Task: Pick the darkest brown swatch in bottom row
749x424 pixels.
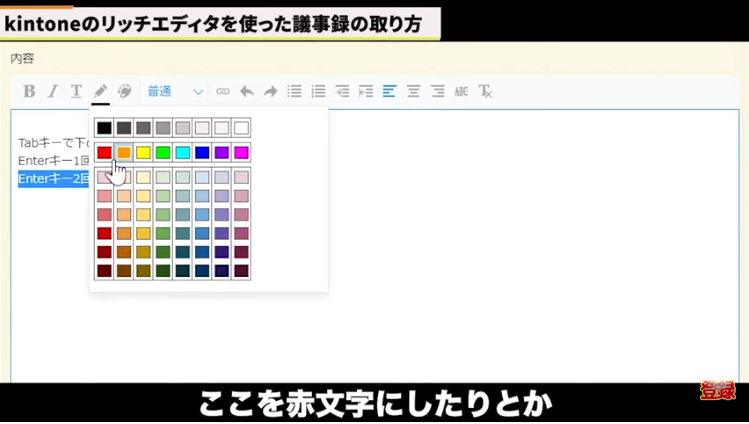Action: coord(124,271)
